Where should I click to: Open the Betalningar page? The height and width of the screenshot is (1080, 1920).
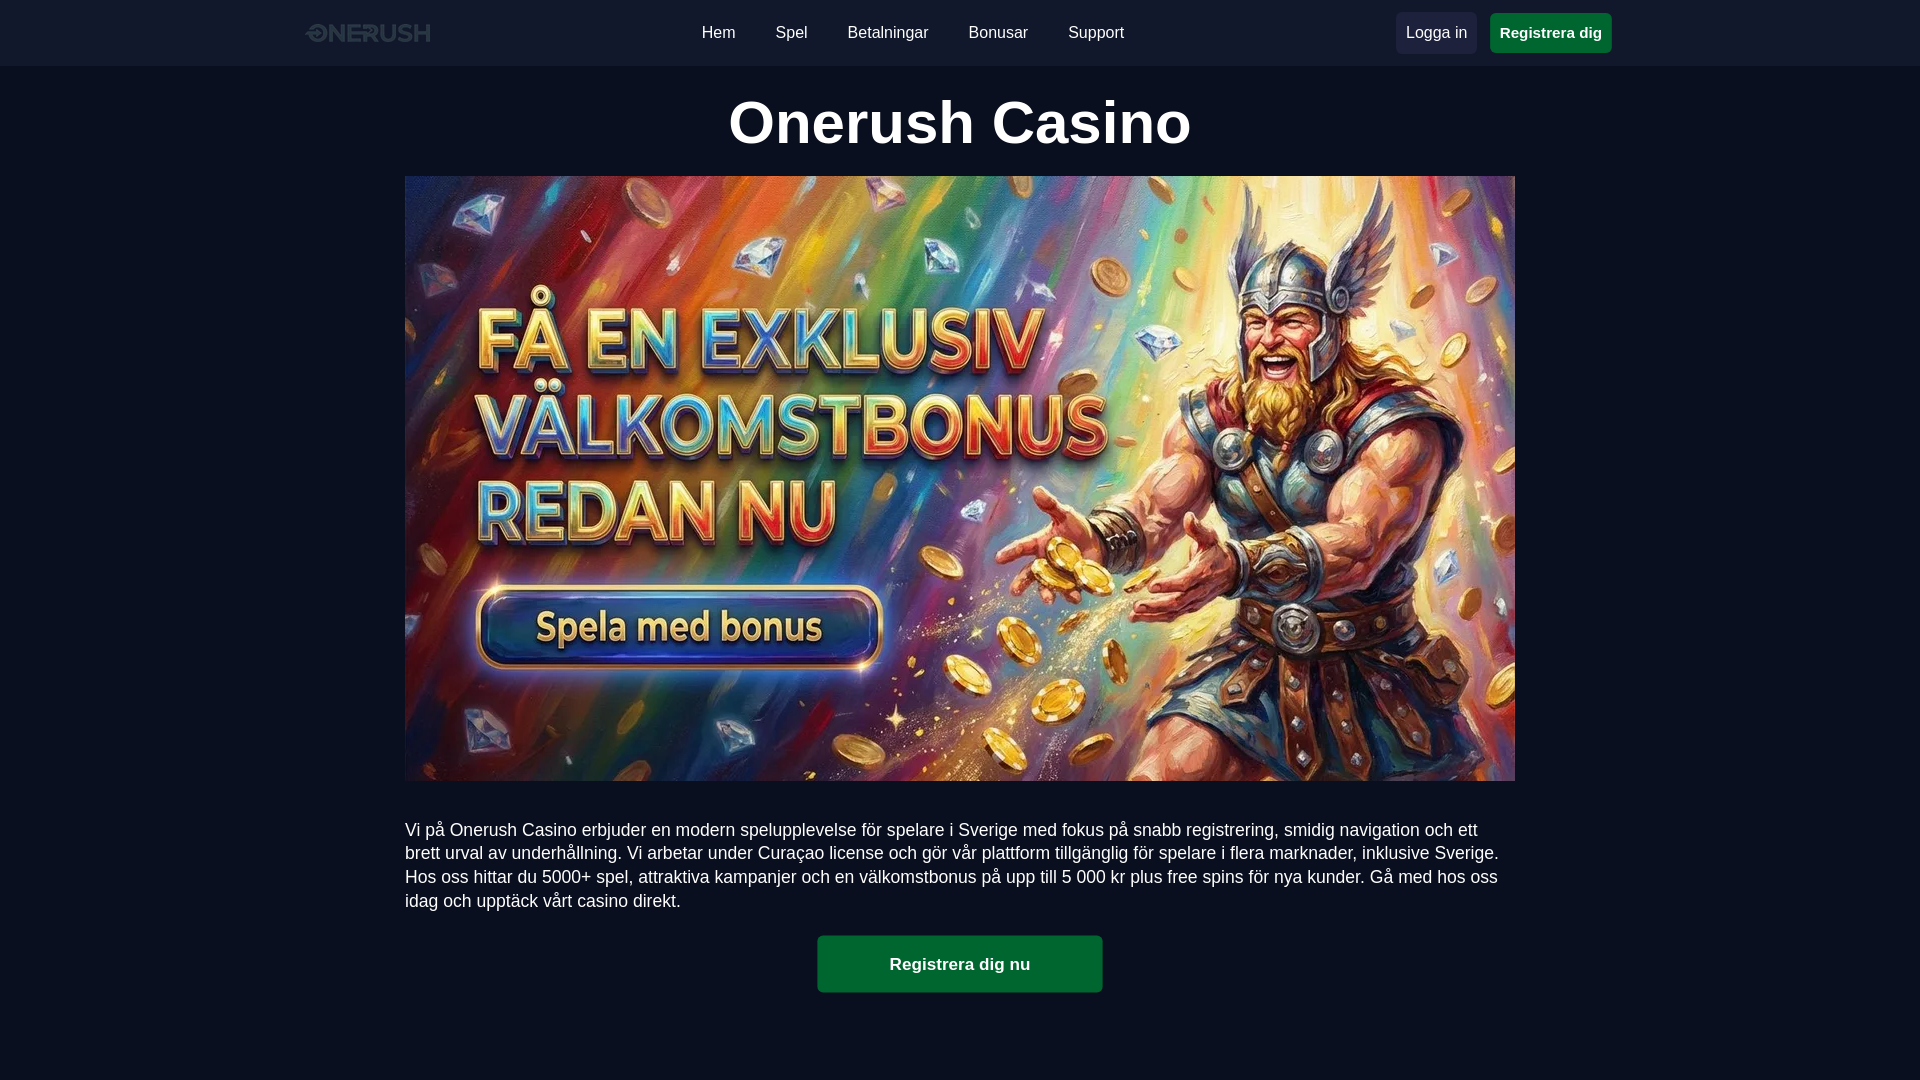[888, 33]
